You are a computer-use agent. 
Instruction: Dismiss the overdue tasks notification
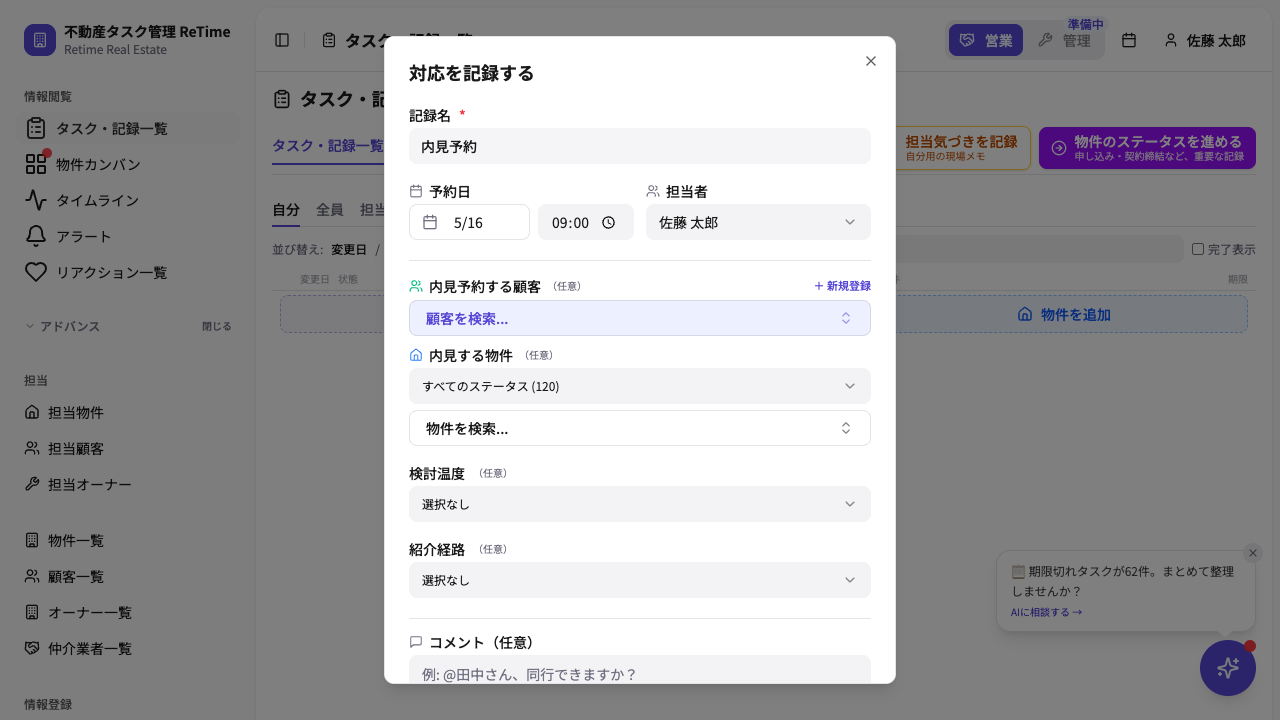pyautogui.click(x=1253, y=553)
